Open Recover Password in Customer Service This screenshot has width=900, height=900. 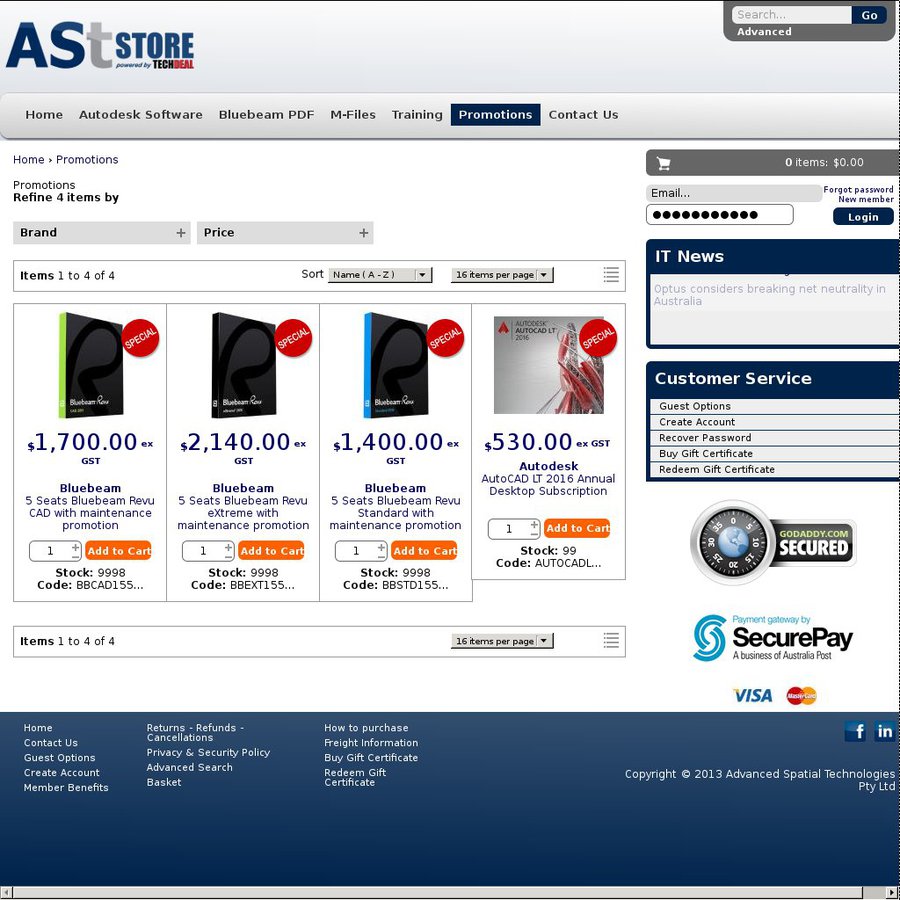click(705, 437)
